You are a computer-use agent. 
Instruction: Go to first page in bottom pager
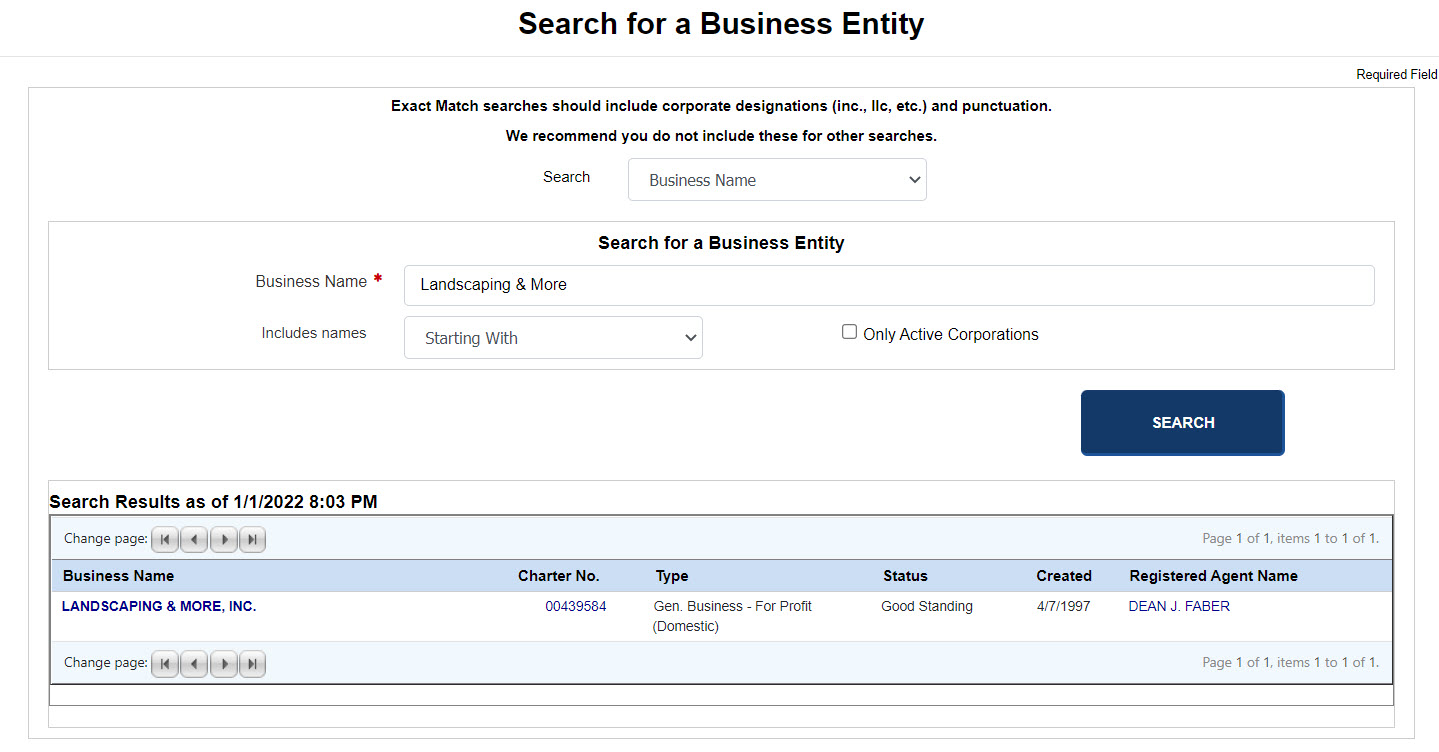pos(165,663)
